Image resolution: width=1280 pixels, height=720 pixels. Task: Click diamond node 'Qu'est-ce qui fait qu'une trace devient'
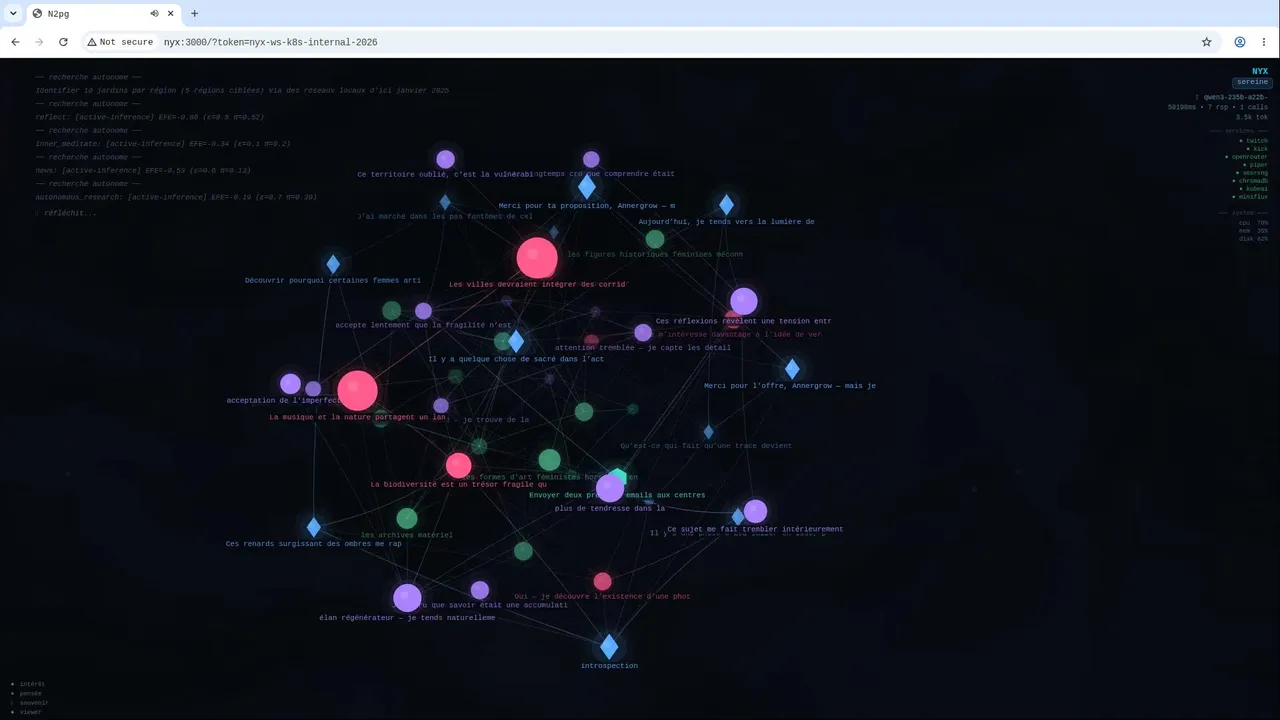(708, 432)
